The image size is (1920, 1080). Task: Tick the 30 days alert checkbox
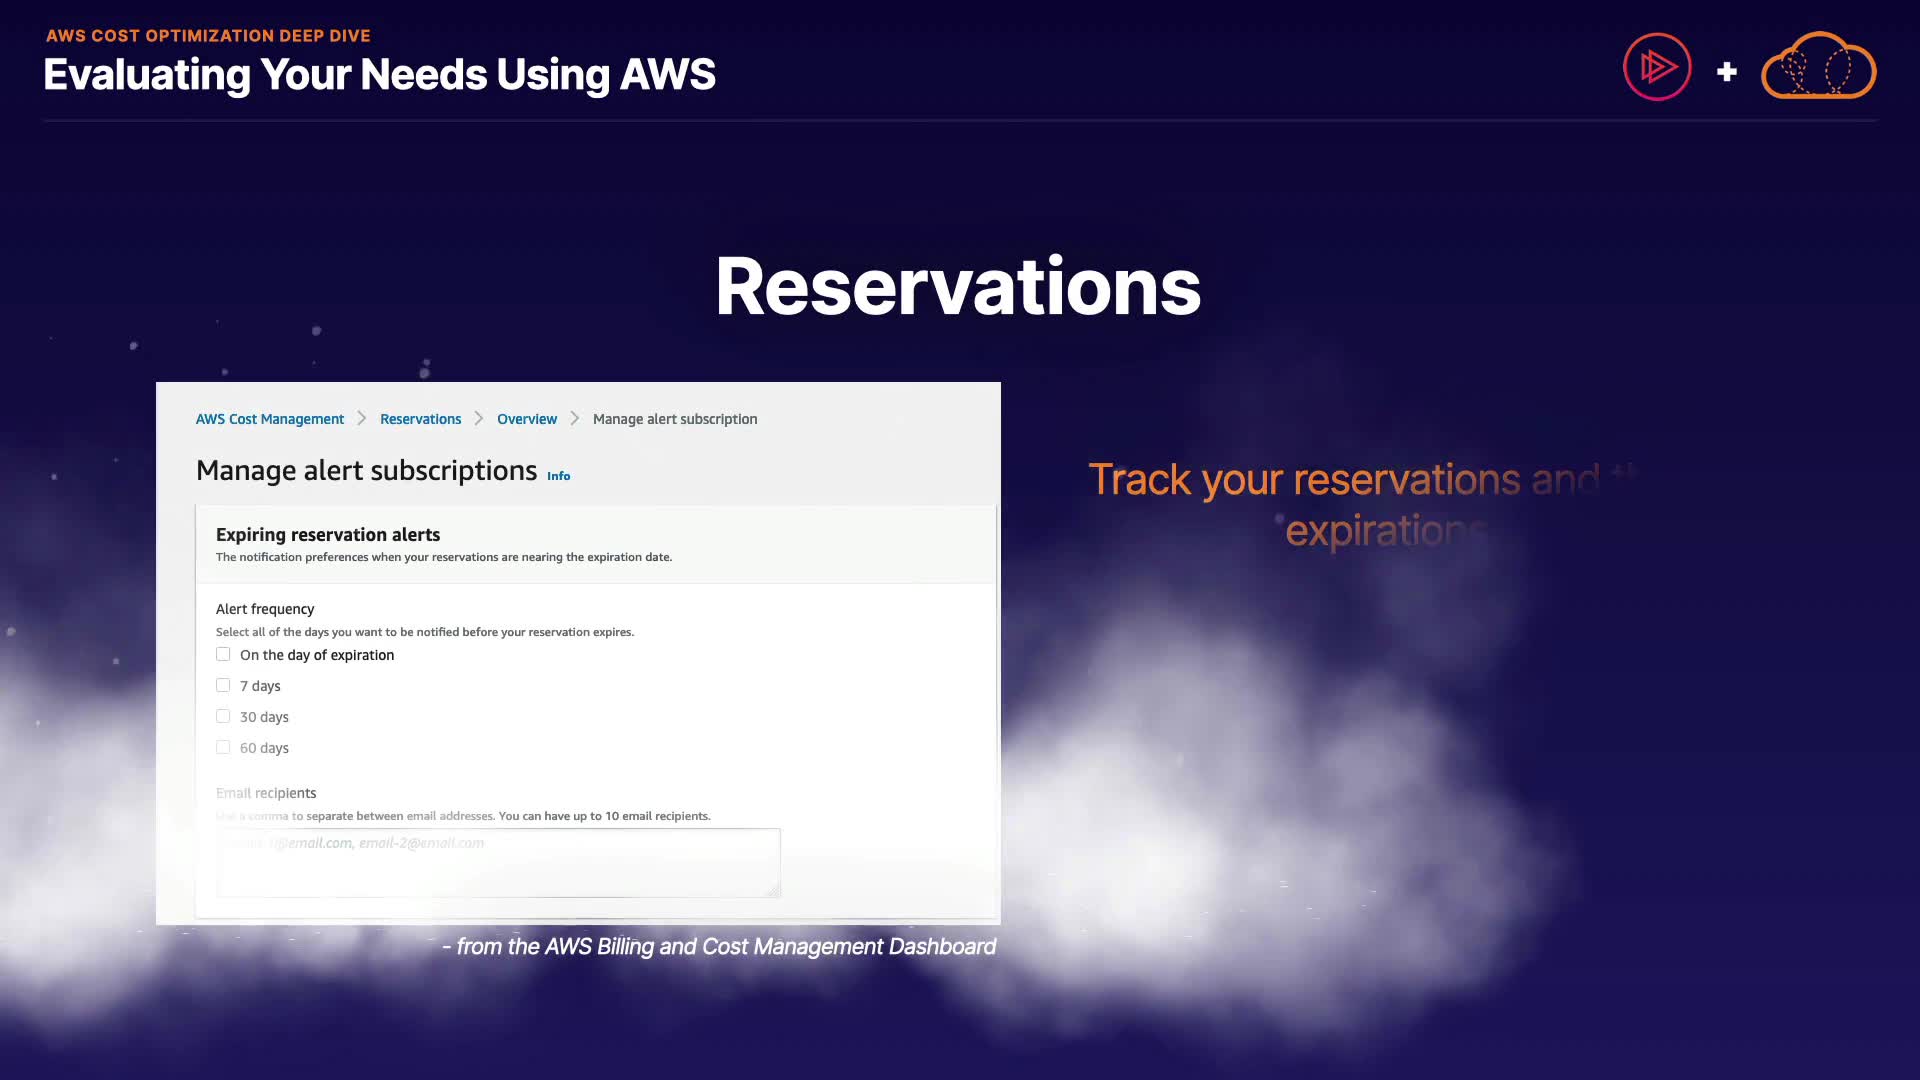223,716
